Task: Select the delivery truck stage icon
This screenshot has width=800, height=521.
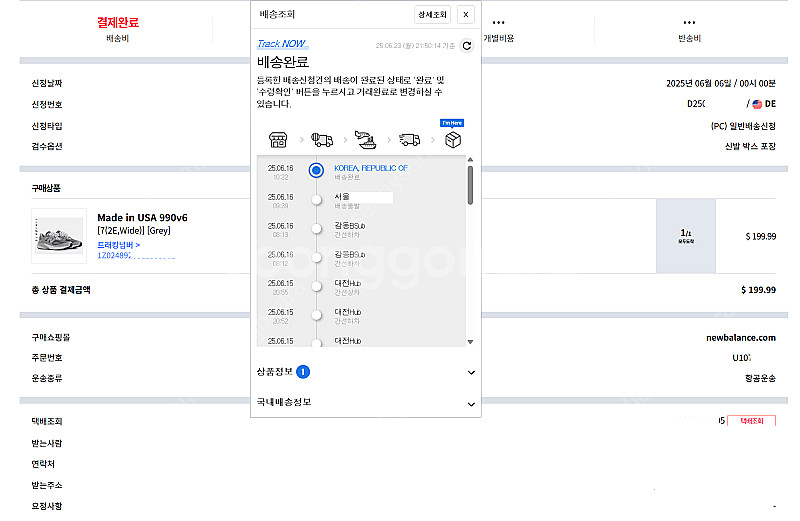Action: [409, 139]
